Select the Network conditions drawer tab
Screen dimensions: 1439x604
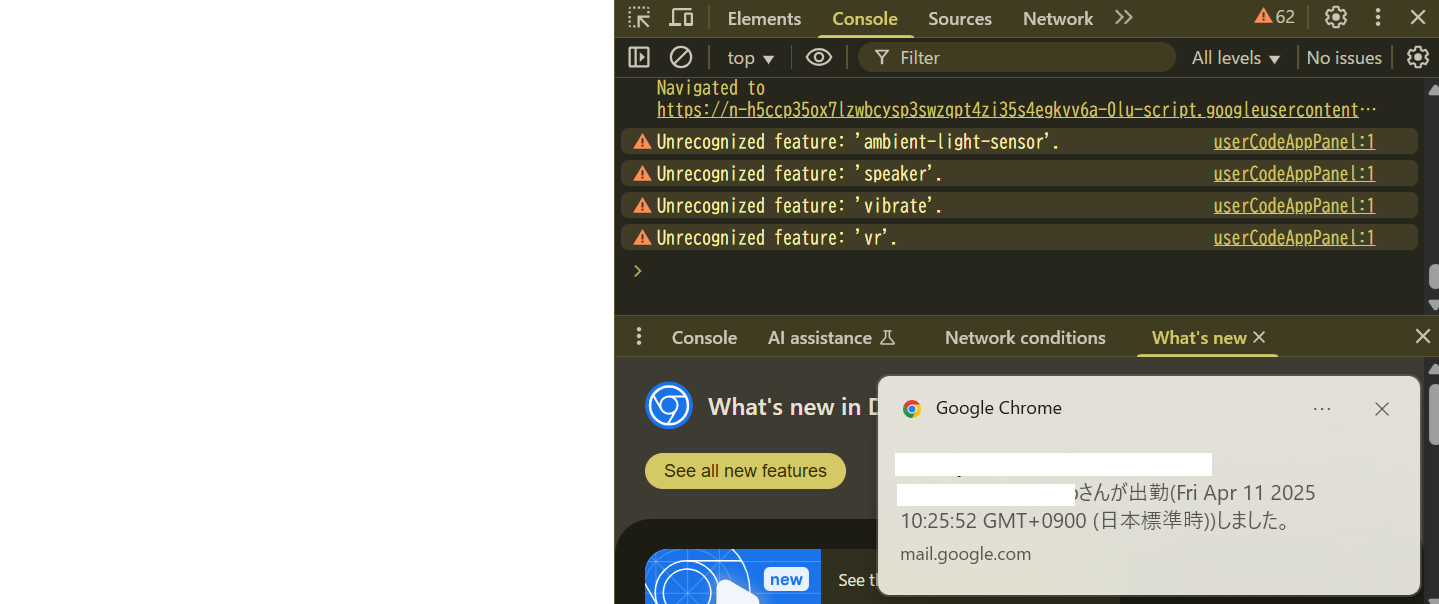pyautogui.click(x=1025, y=338)
